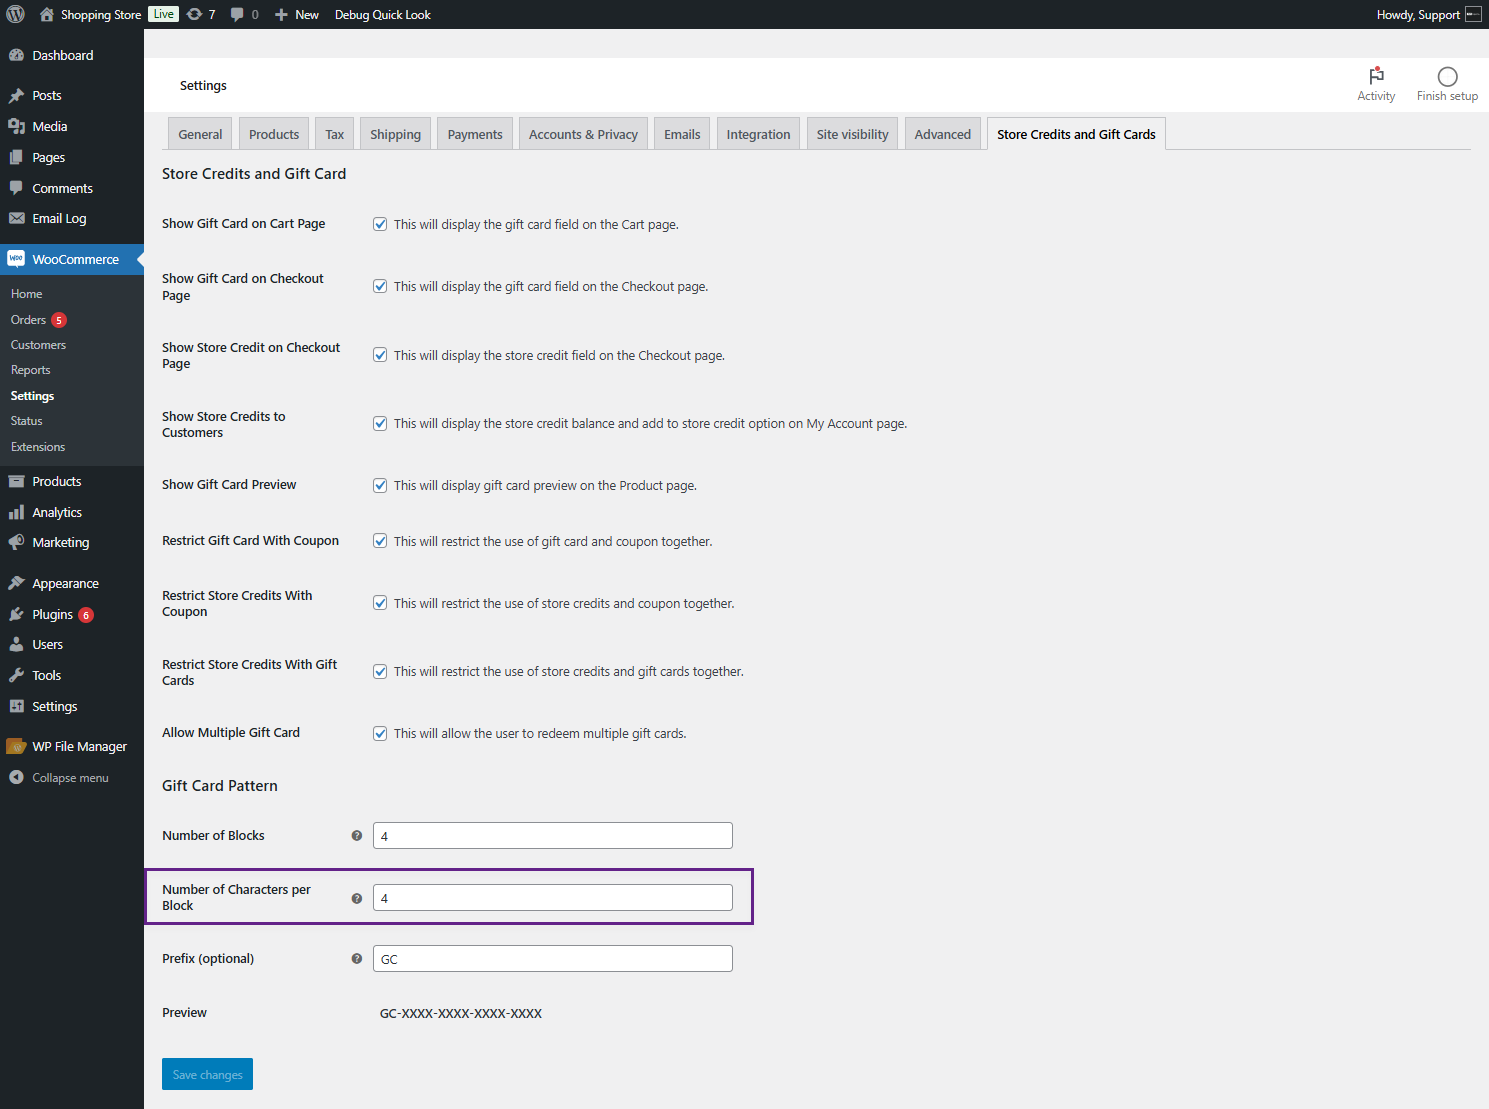Switch to the Products settings tab
Screen dimensions: 1489x1109
click(274, 134)
